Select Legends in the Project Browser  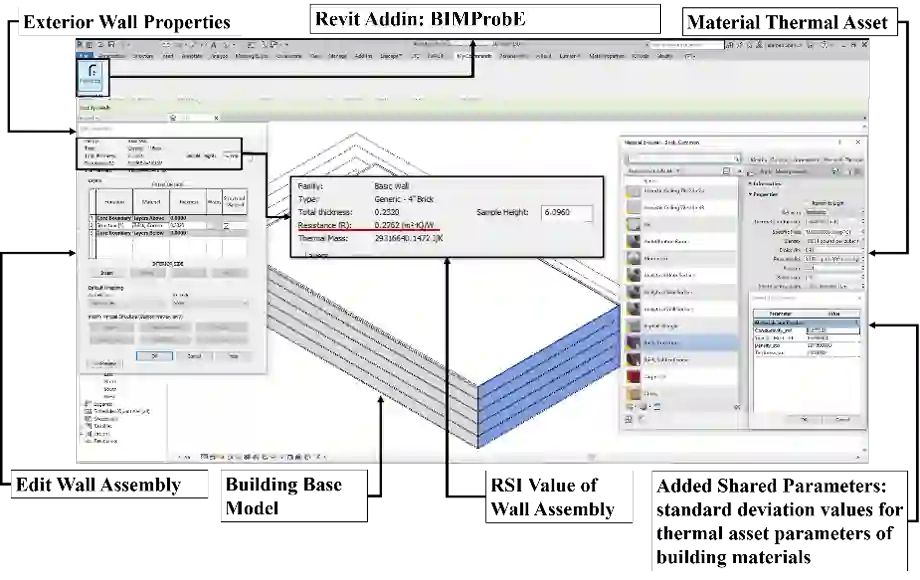coord(103,404)
